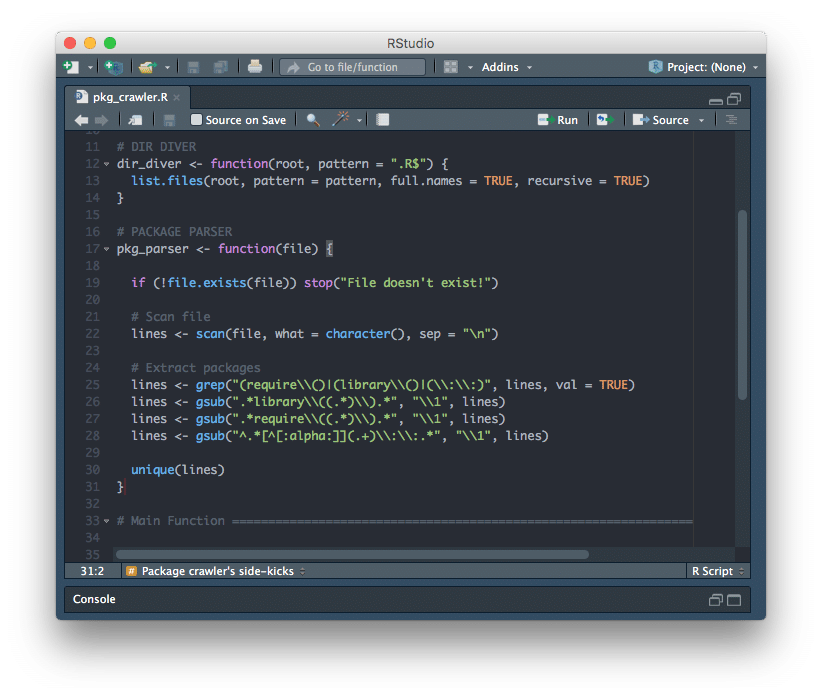The height and width of the screenshot is (700, 822).
Task: Click line number 28 in gutter
Action: click(92, 436)
